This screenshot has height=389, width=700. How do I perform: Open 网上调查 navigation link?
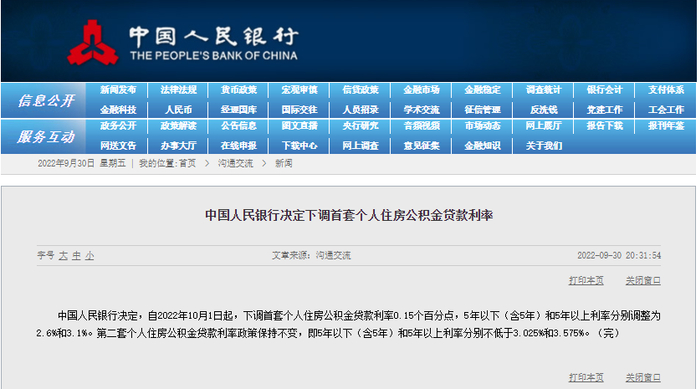[x=361, y=146]
